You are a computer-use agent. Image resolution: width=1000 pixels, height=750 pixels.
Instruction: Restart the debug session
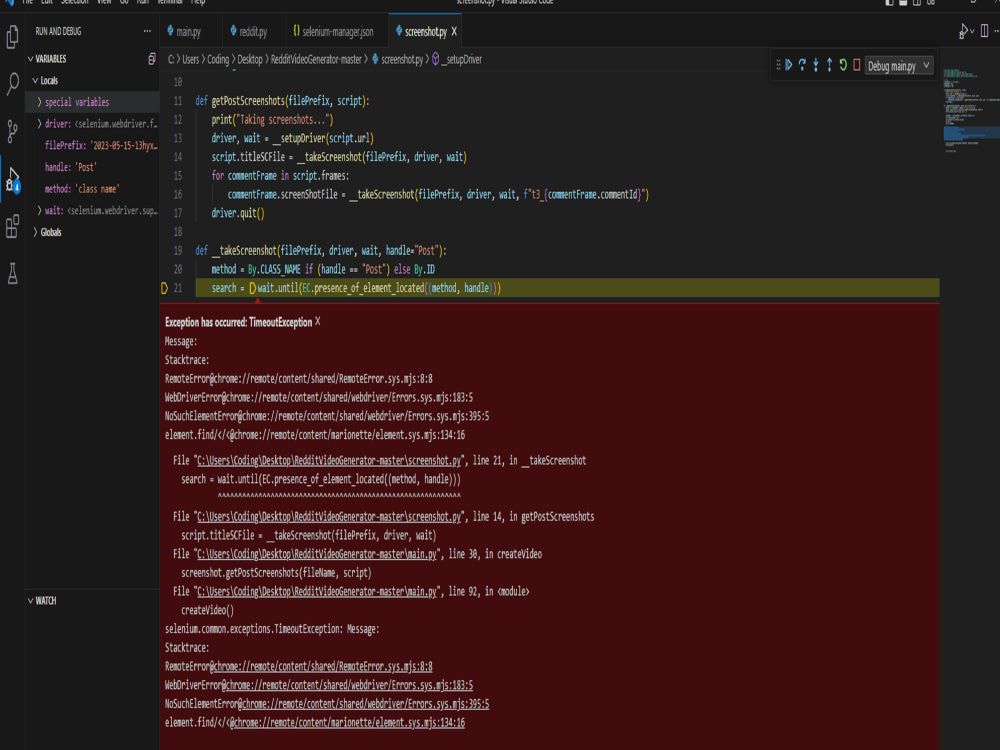[x=843, y=63]
